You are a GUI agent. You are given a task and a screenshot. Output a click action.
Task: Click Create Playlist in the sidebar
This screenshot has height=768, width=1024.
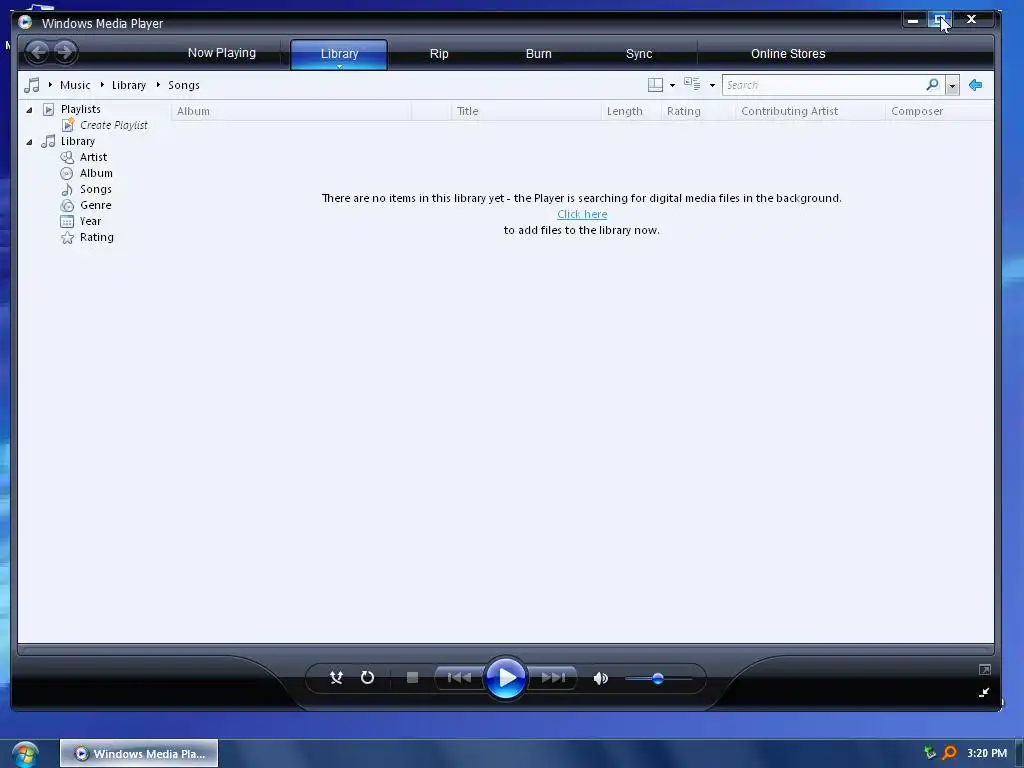[114, 125]
